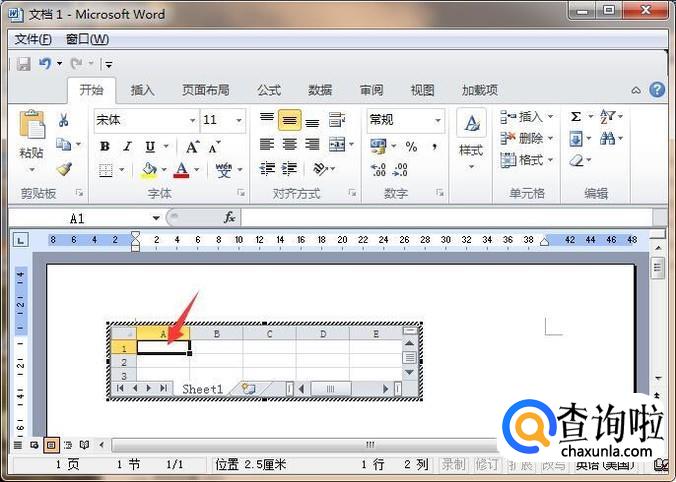Apply accounting number format

click(378, 147)
